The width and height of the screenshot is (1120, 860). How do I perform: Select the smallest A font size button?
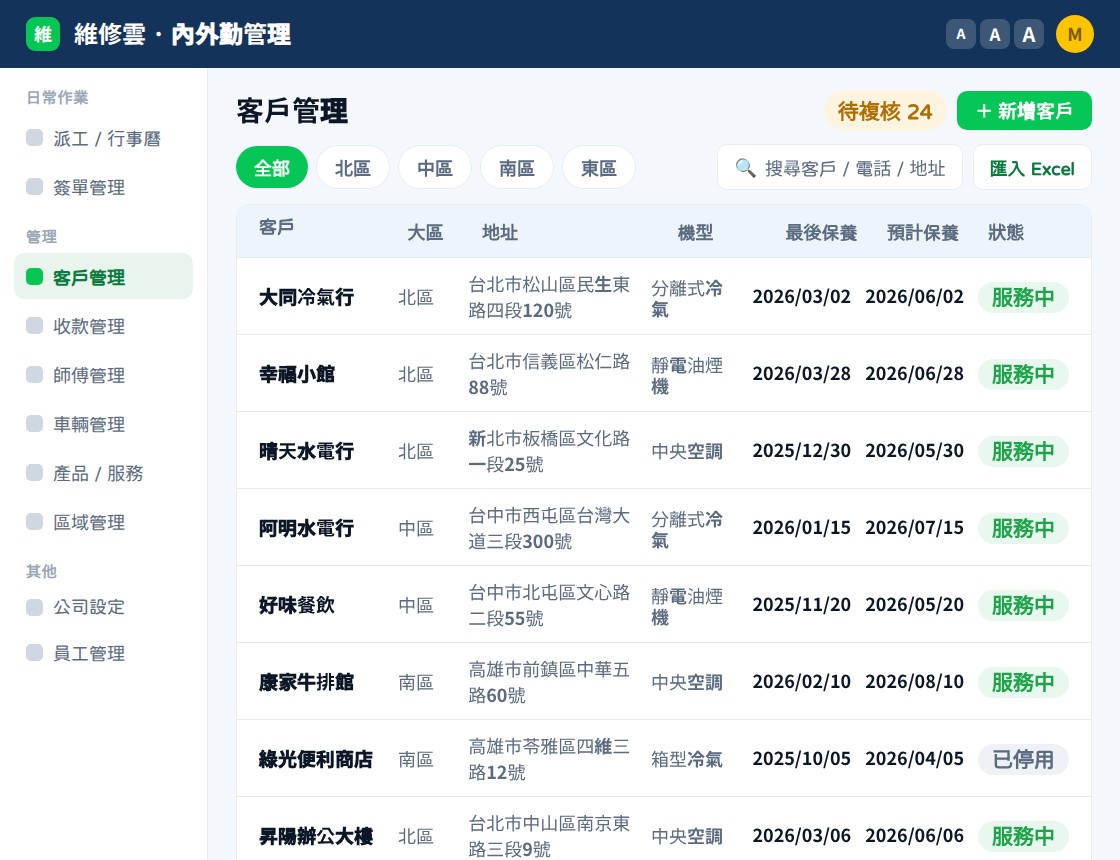tap(961, 34)
